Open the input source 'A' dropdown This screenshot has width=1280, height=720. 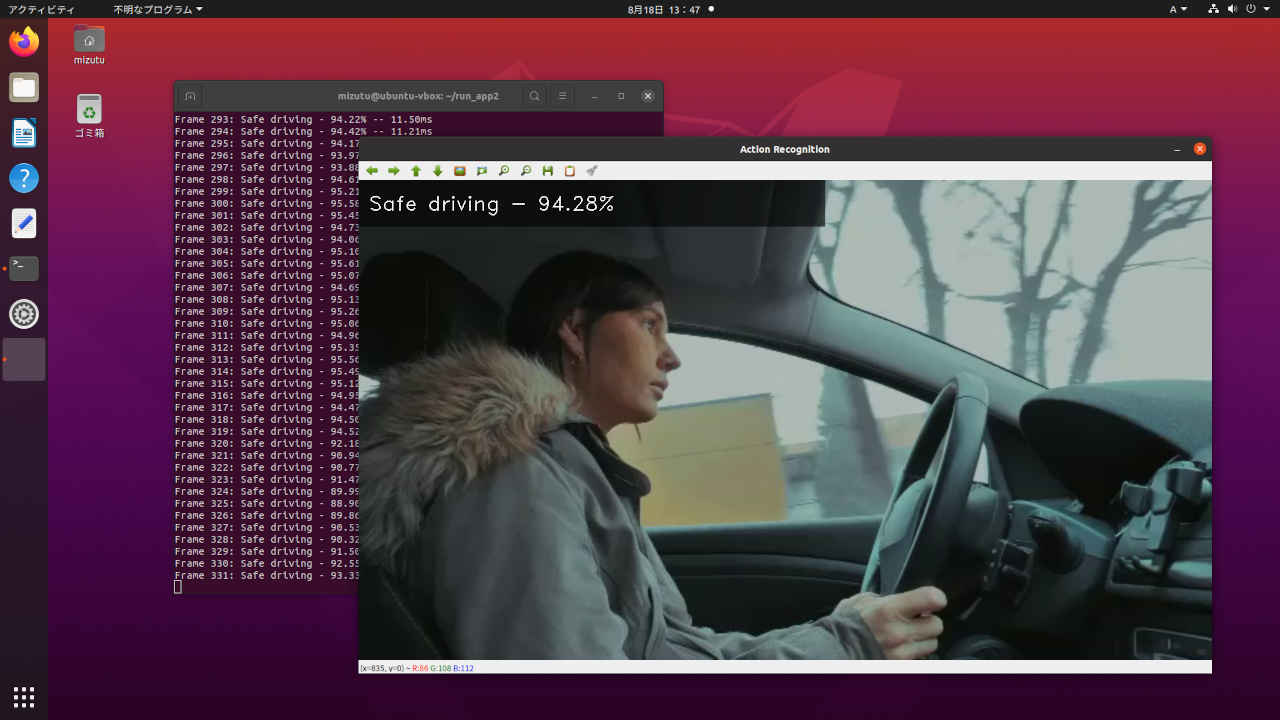click(1178, 9)
